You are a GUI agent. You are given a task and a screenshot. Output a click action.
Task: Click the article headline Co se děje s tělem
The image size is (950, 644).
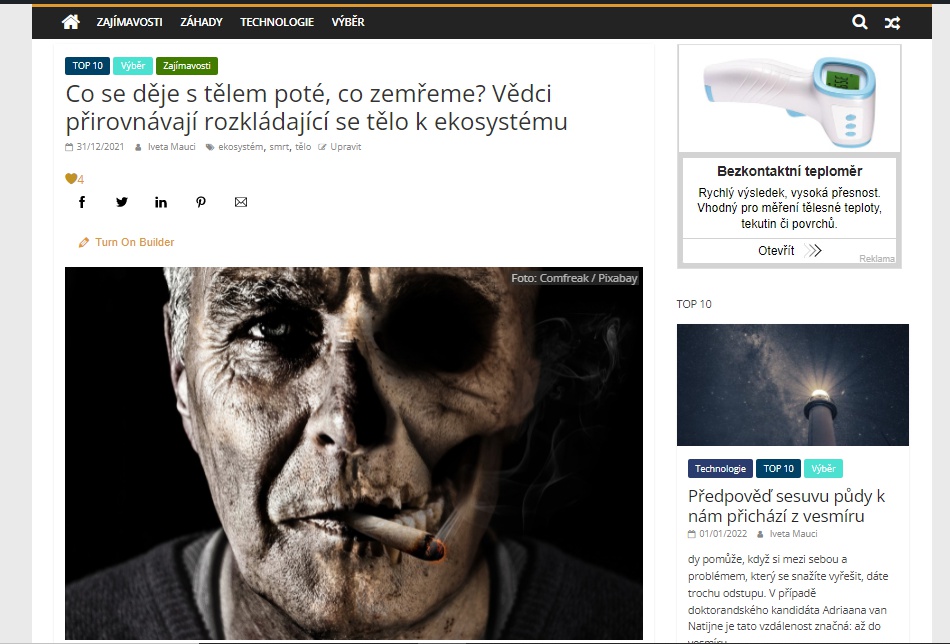316,107
